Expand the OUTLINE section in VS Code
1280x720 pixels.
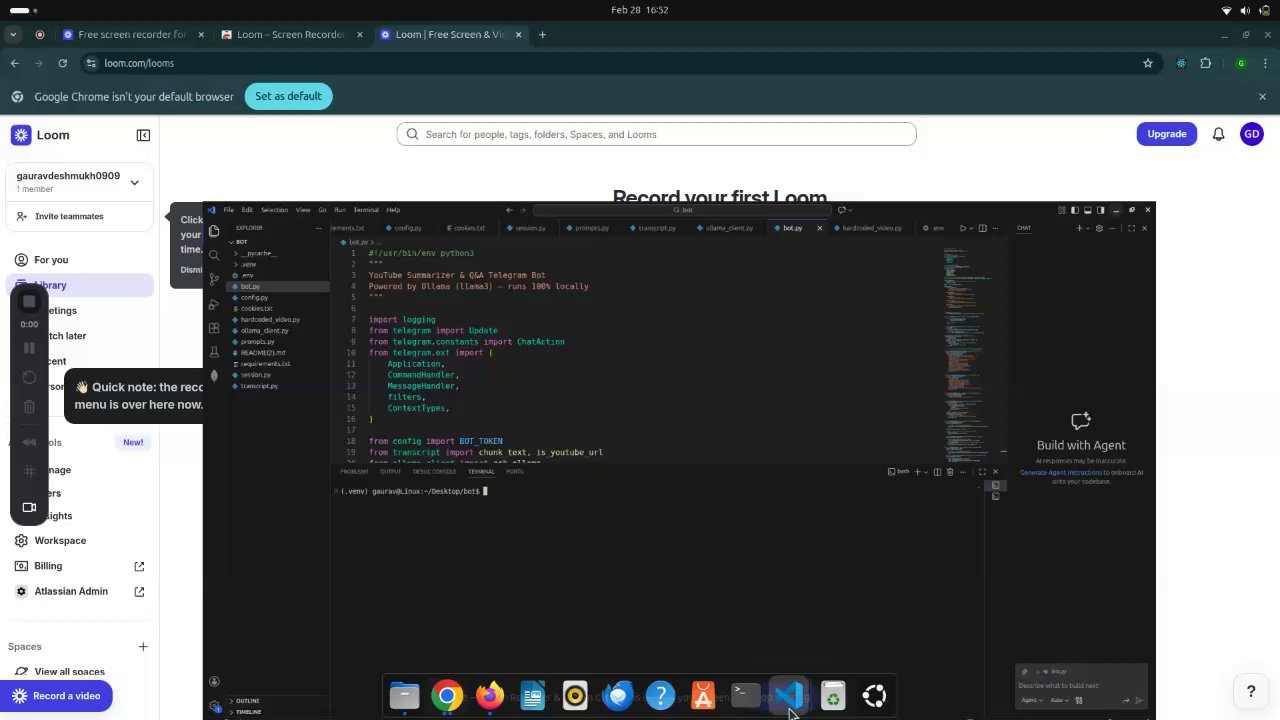click(247, 701)
